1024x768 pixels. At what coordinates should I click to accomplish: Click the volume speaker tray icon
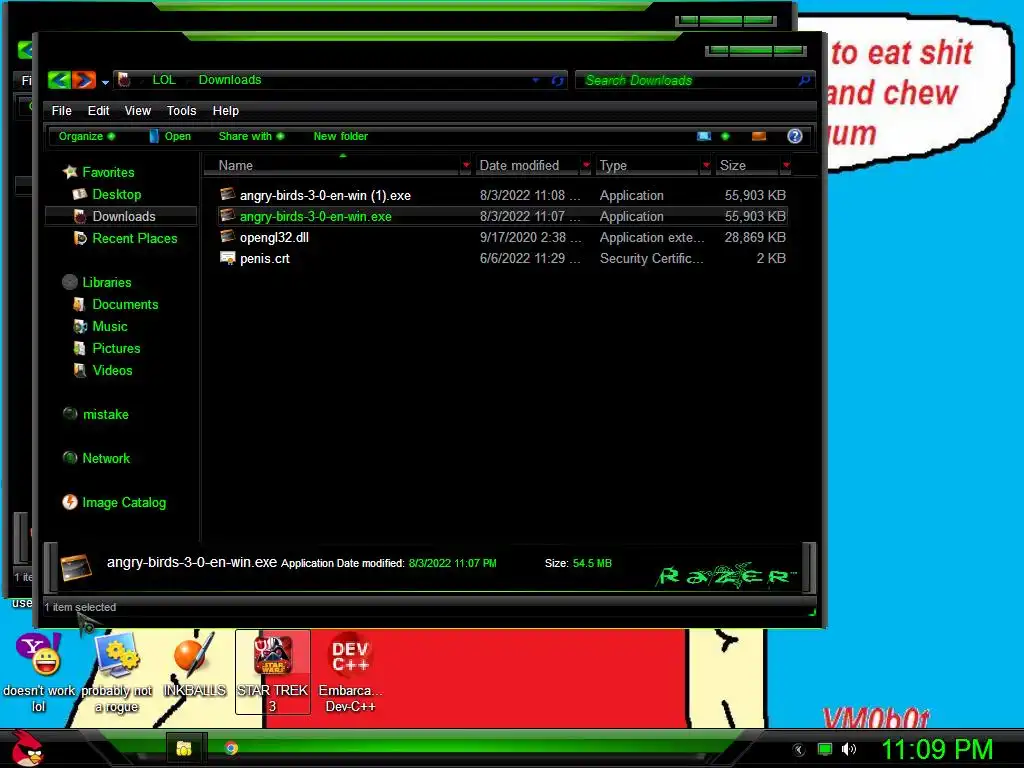[849, 749]
